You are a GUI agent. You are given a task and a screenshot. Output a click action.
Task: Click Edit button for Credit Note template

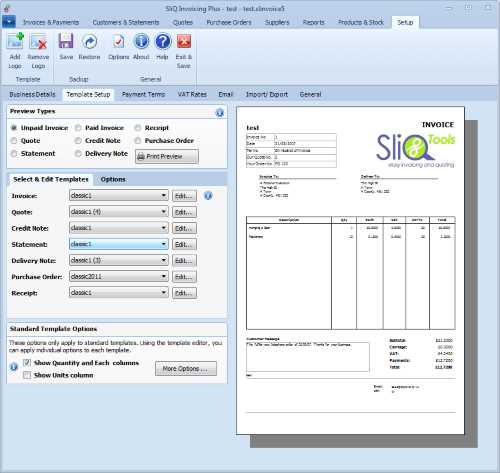coord(184,228)
